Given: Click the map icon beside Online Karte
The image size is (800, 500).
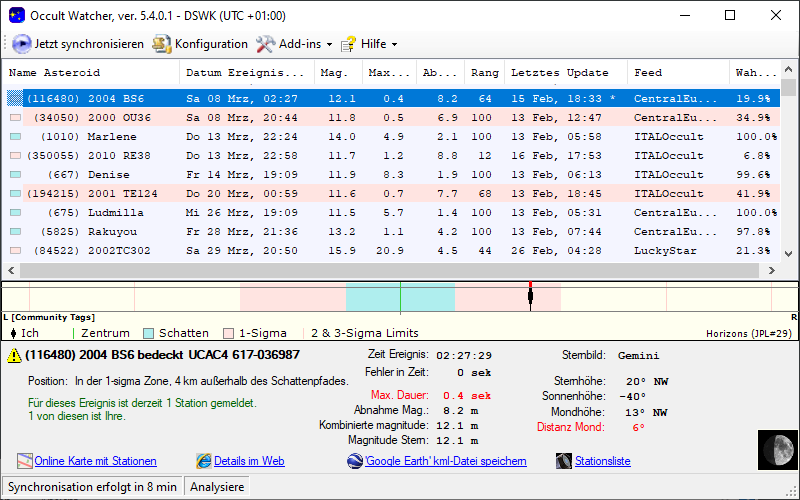Looking at the screenshot, I should pyautogui.click(x=24, y=461).
